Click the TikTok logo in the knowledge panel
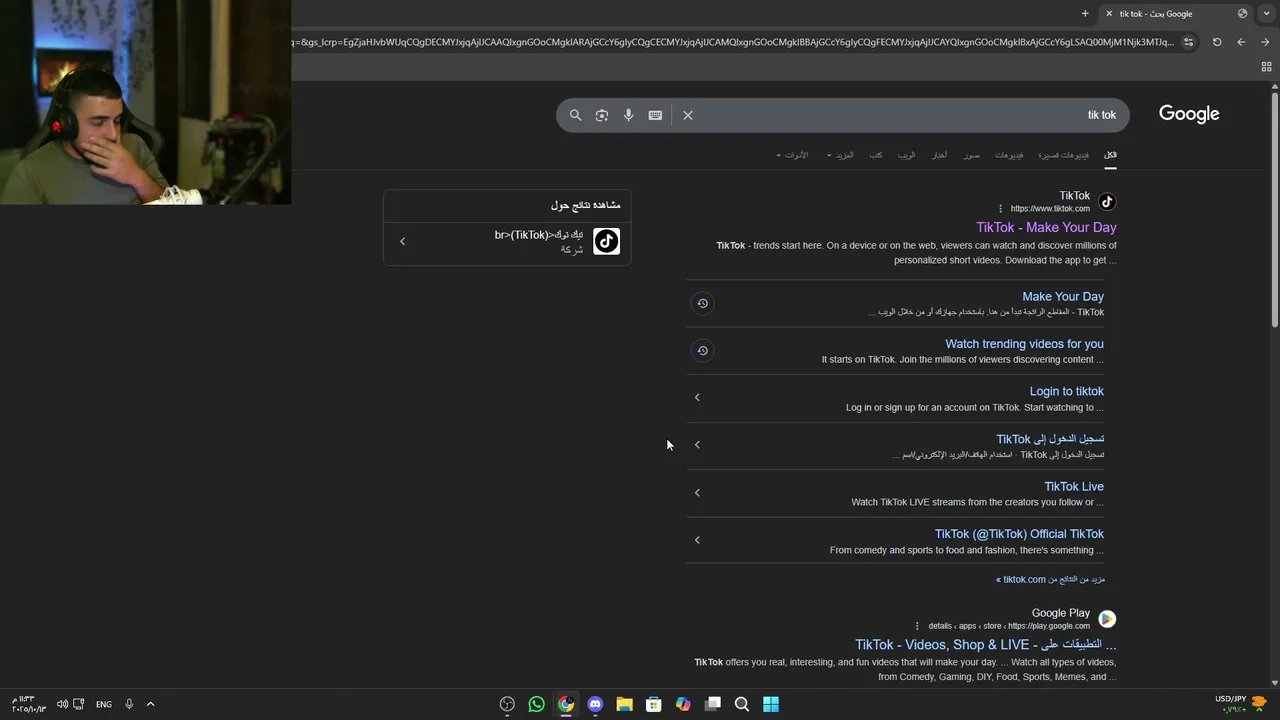Screen dimensions: 1280x720 pos(606,241)
